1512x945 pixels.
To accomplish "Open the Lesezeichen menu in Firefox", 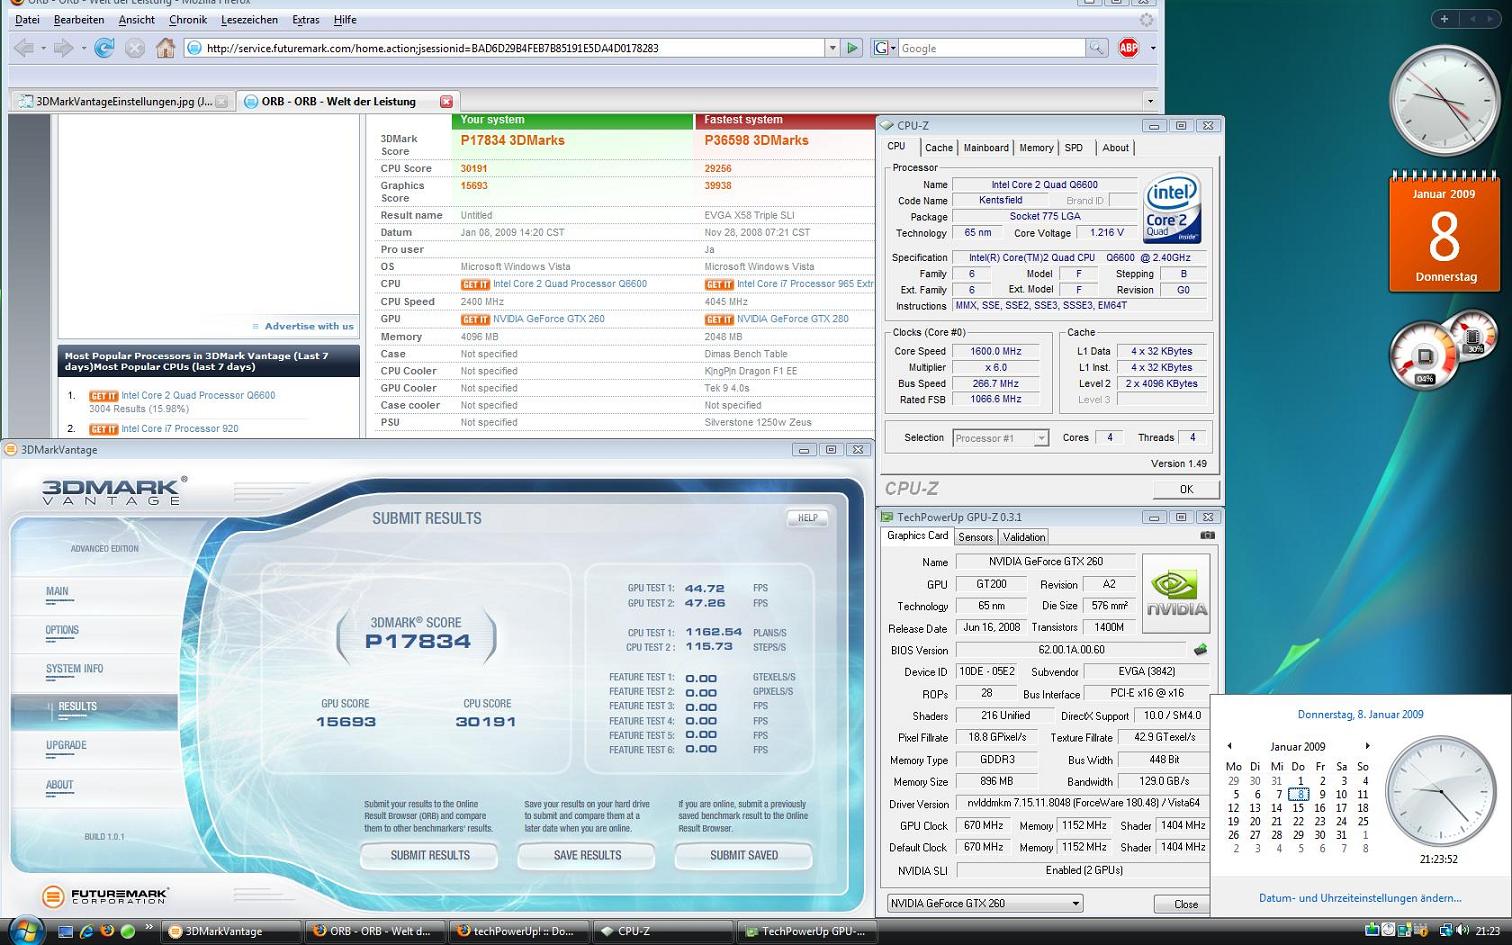I will click(x=249, y=20).
